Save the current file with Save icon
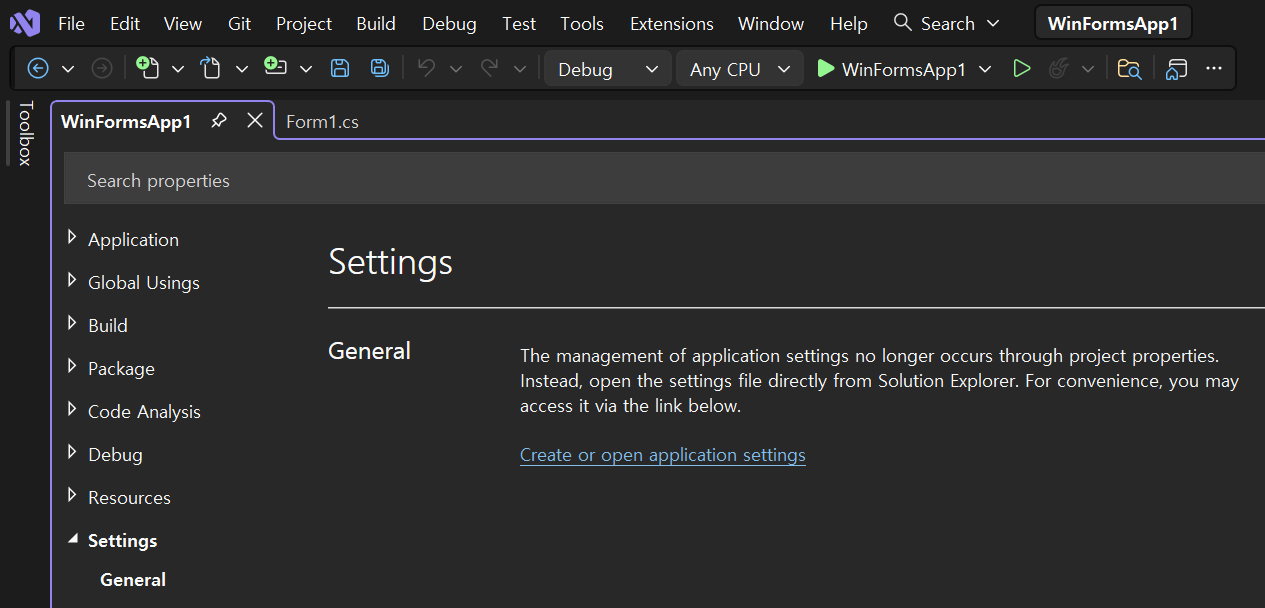This screenshot has height=608, width=1265. pyautogui.click(x=340, y=69)
